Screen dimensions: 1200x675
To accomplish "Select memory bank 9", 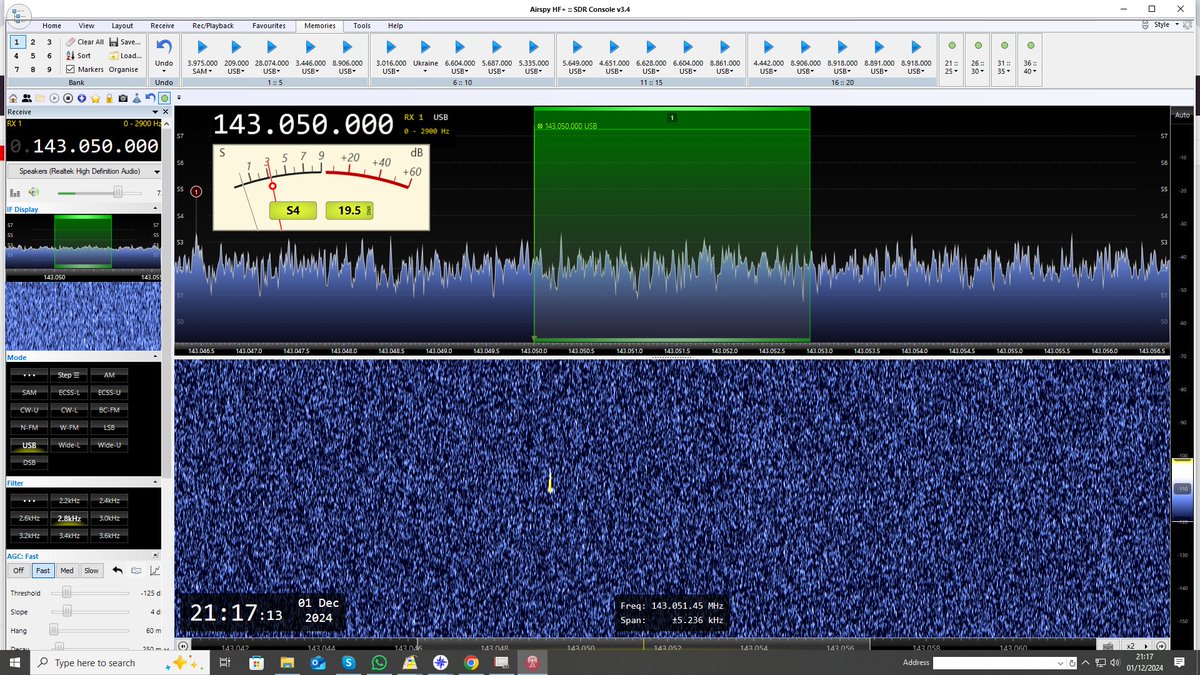I will [49, 69].
